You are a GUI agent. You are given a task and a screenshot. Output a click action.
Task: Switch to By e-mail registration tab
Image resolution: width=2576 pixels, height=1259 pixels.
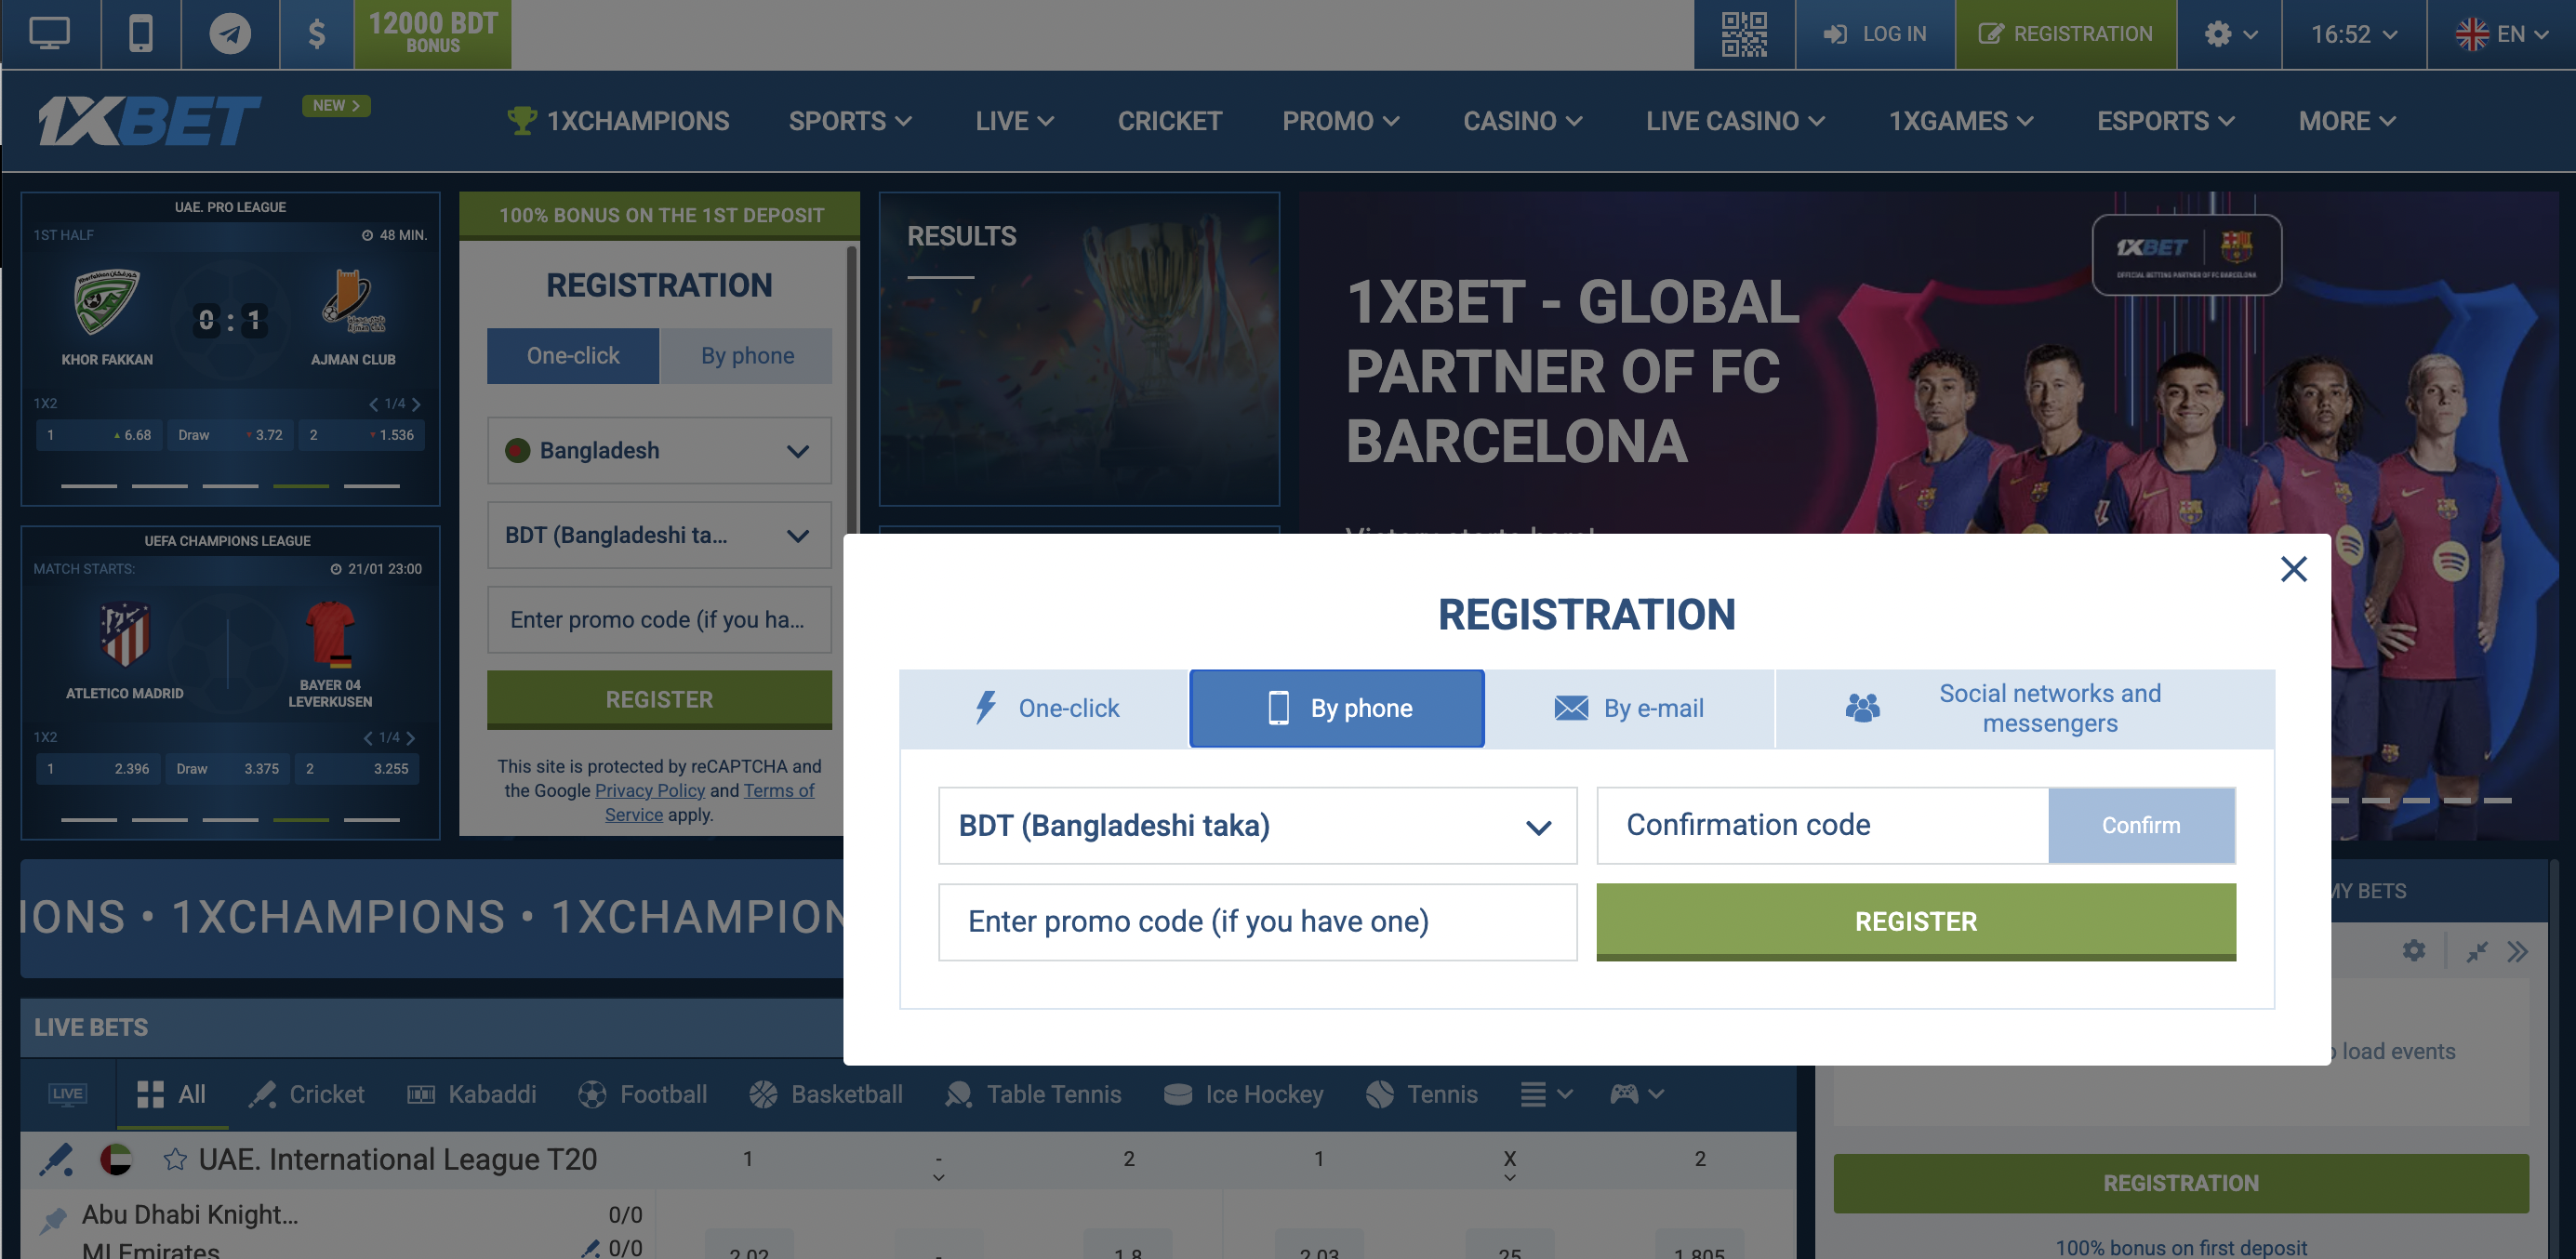click(1629, 708)
